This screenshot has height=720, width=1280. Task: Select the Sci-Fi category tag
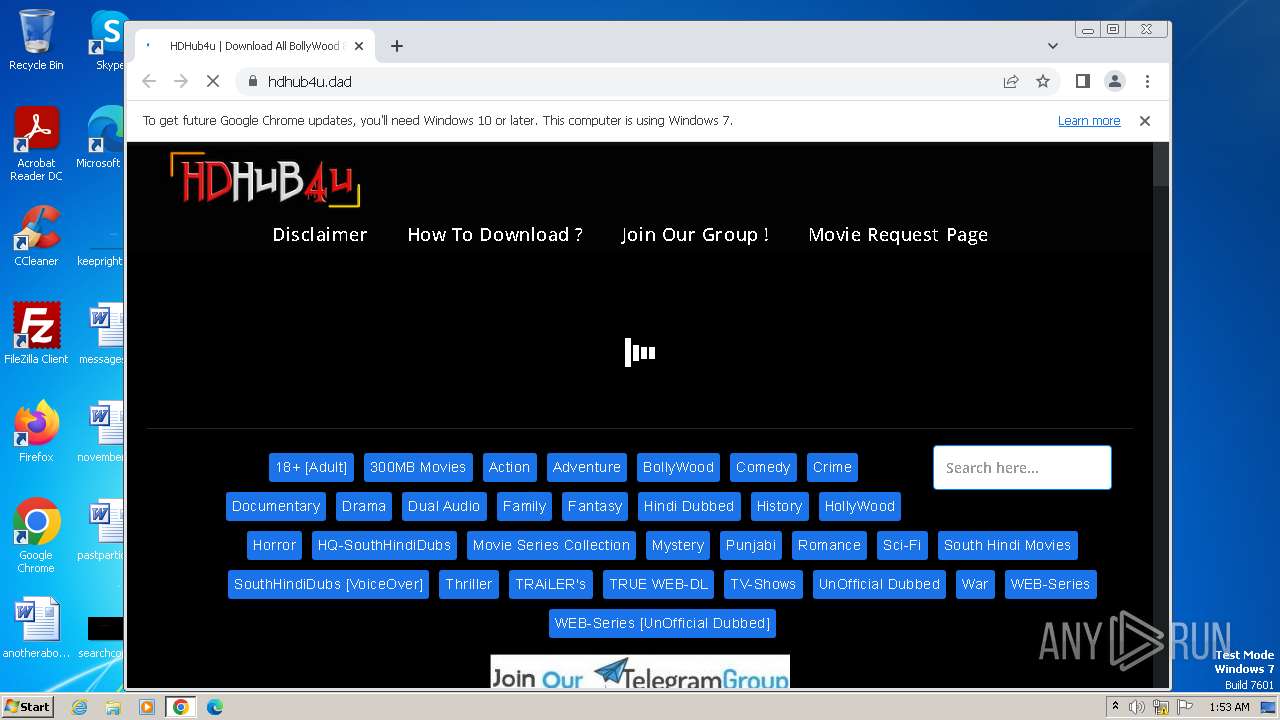pos(902,545)
